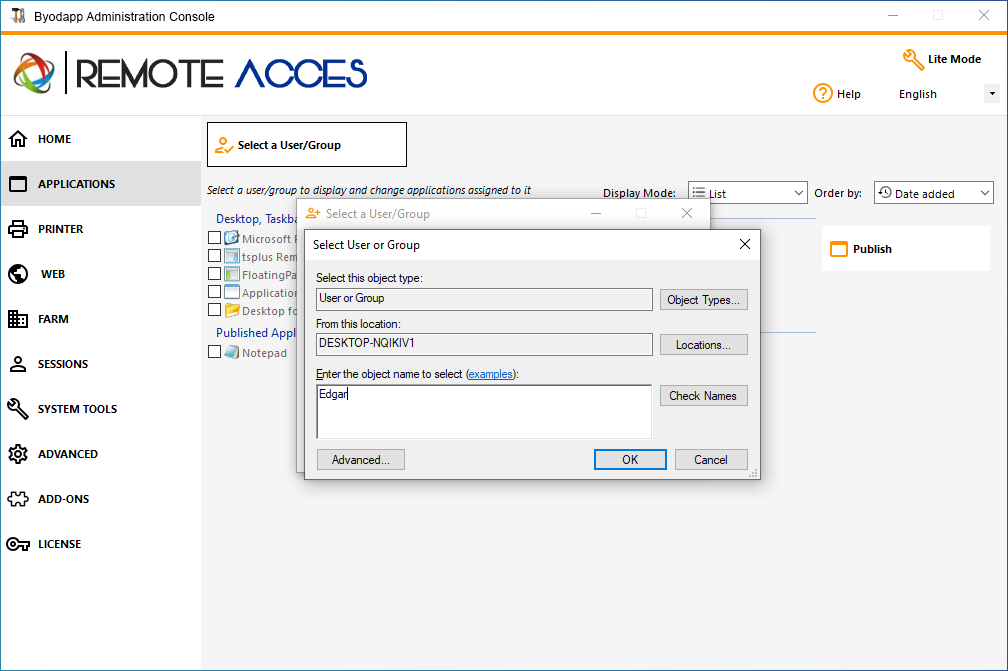Select the APPLICATIONS section
The width and height of the screenshot is (1008, 671).
pyautogui.click(x=101, y=184)
